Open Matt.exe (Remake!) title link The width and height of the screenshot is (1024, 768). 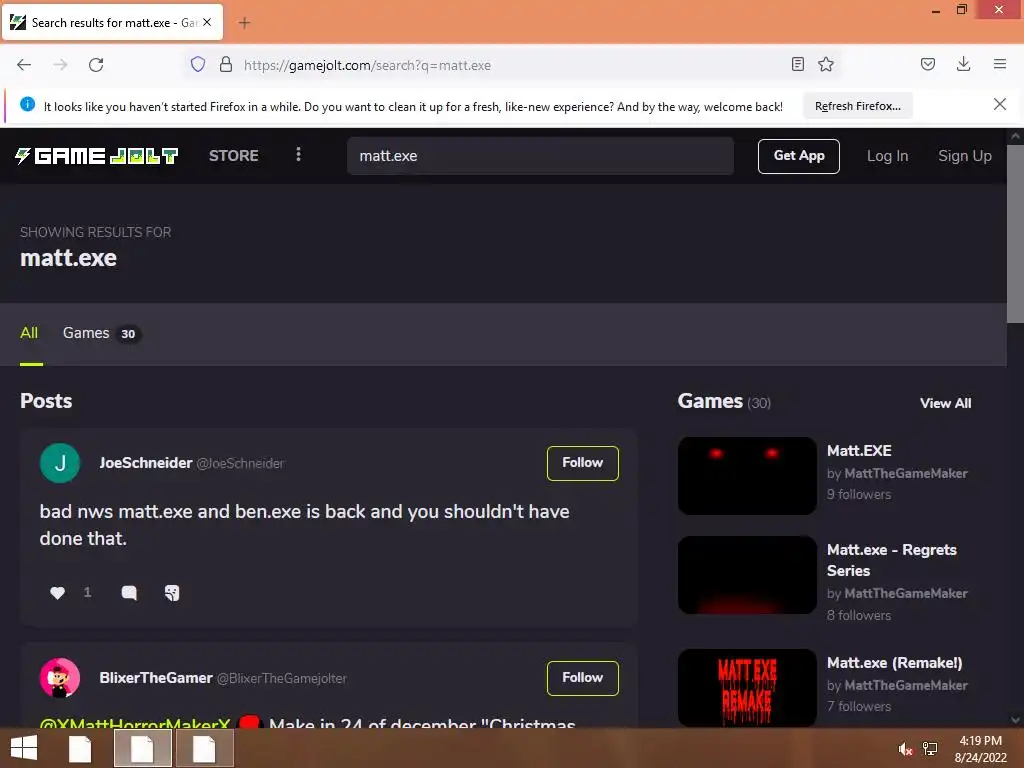point(894,663)
